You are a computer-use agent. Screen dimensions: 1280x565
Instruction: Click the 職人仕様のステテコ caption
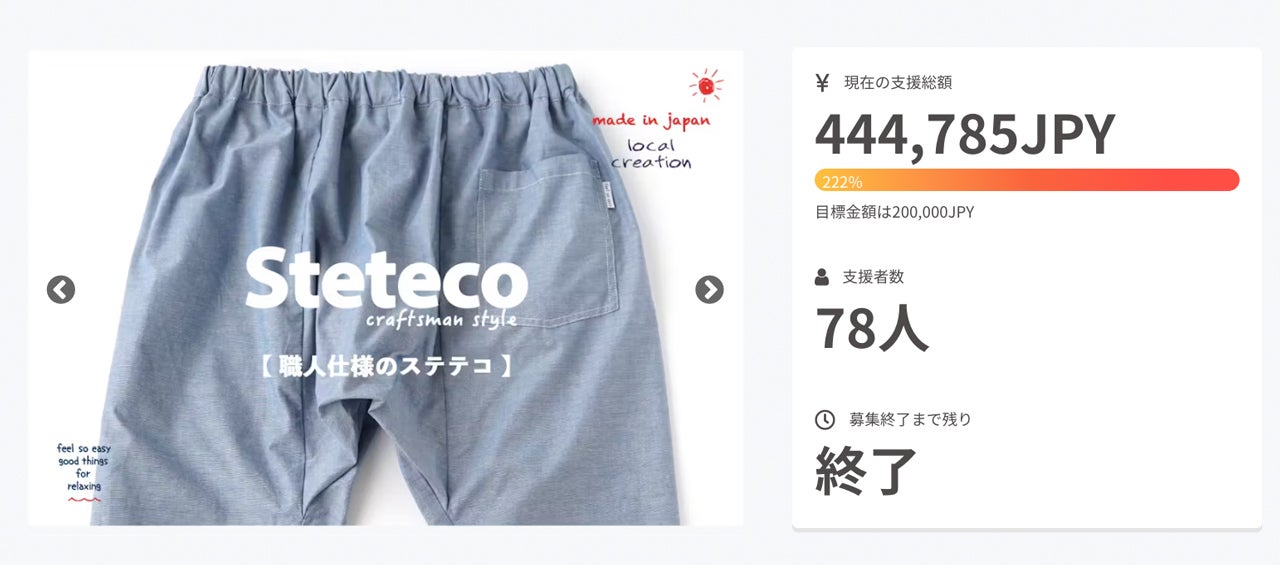386,366
